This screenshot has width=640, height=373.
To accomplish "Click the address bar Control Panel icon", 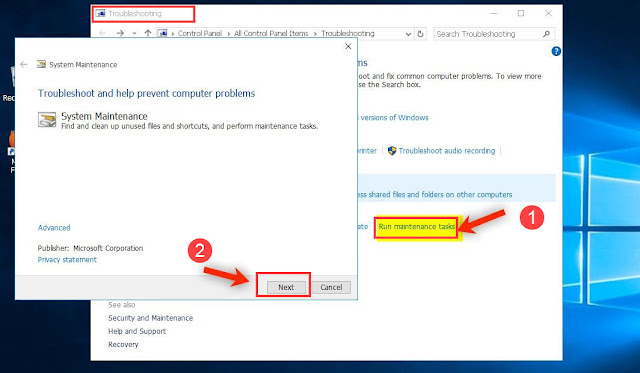I will point(163,33).
